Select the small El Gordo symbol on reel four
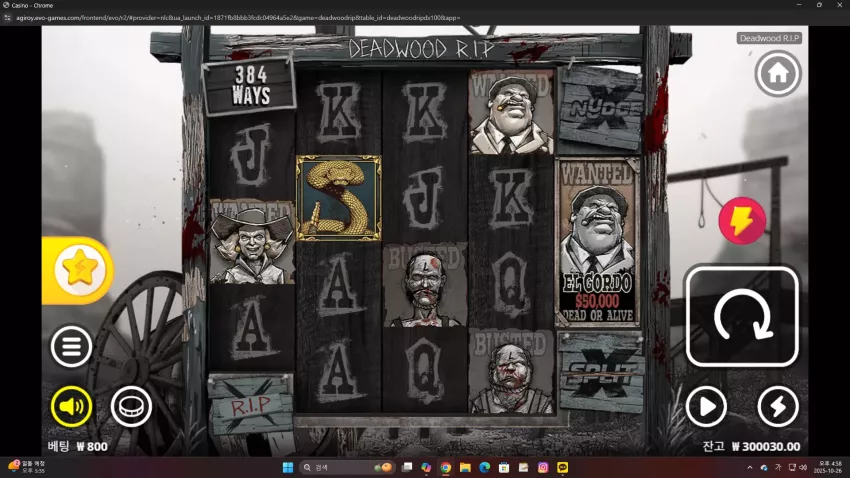The width and height of the screenshot is (850, 478). [511, 112]
